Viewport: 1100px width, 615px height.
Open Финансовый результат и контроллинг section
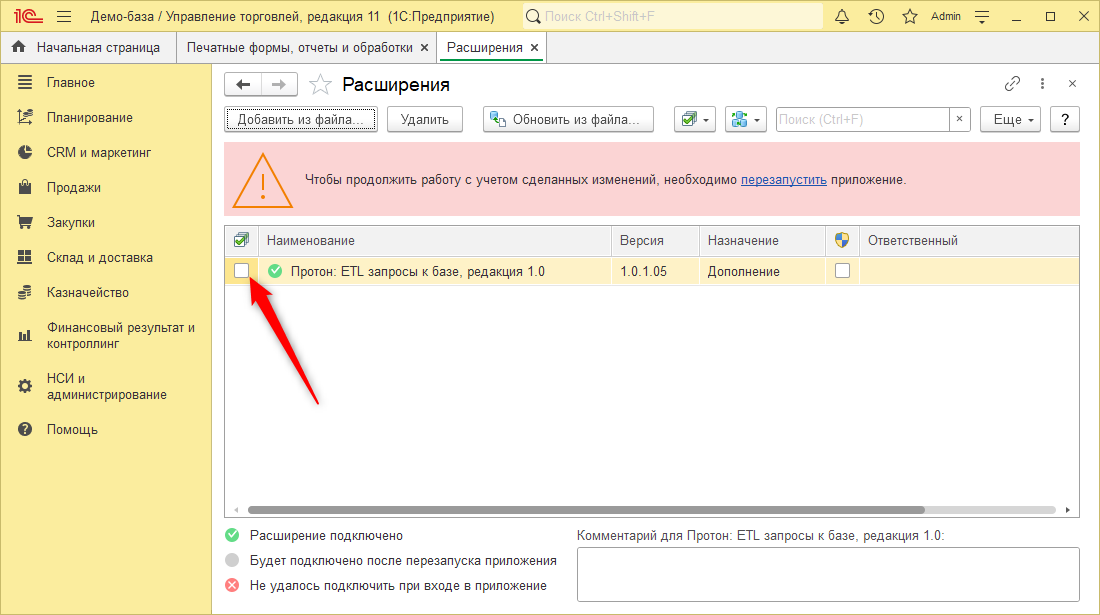click(121, 336)
